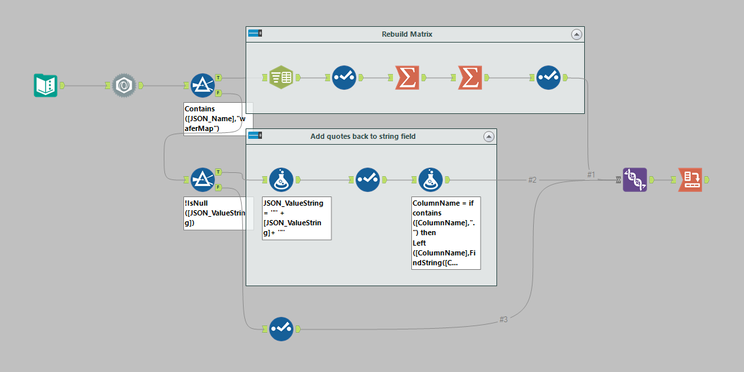The image size is (744, 372).
Task: Click the T anchor of the Contains filter
Action: (217, 77)
